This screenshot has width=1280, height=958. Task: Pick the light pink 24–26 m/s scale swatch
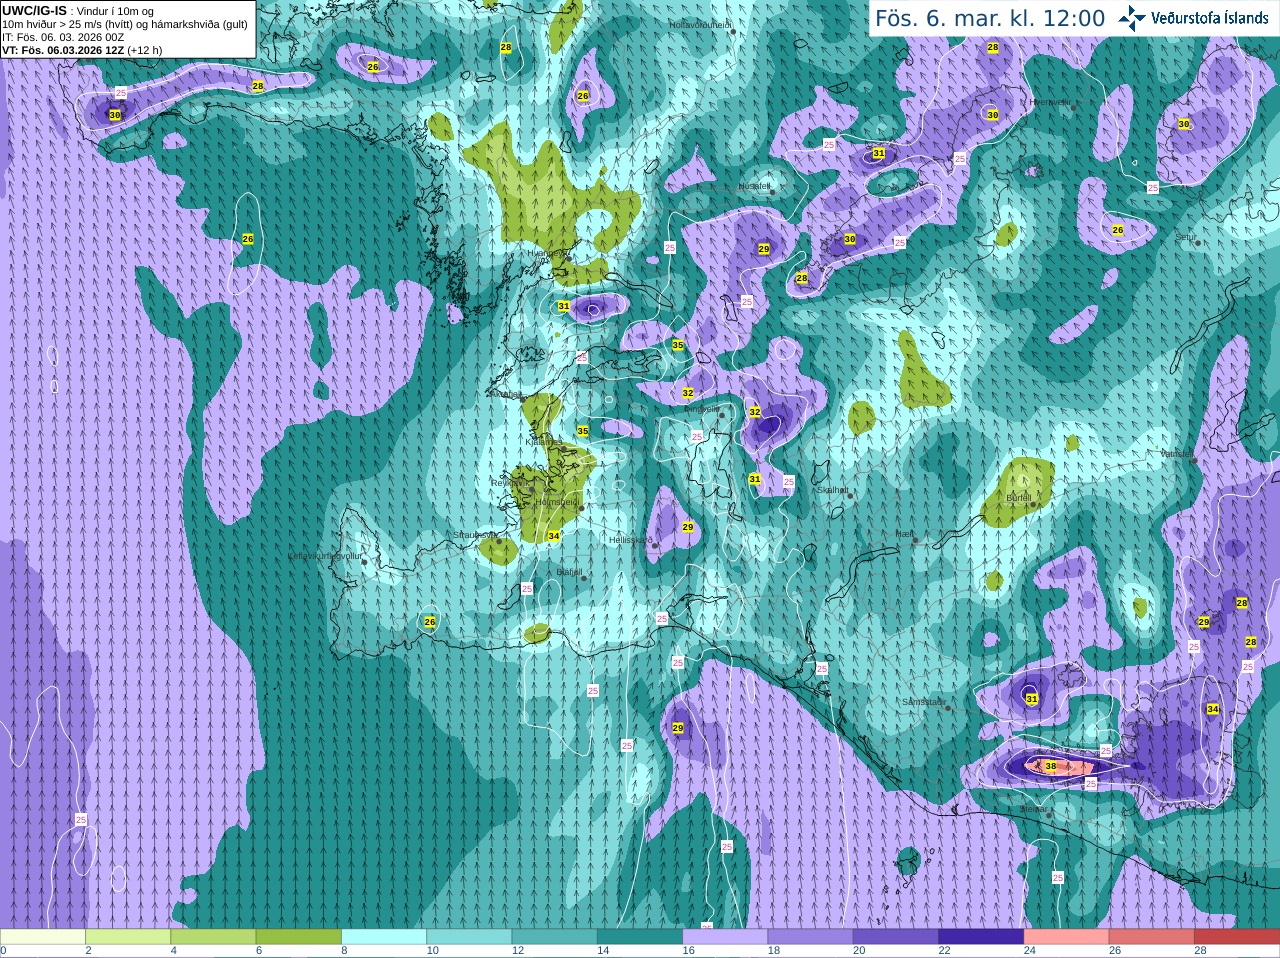point(1067,937)
